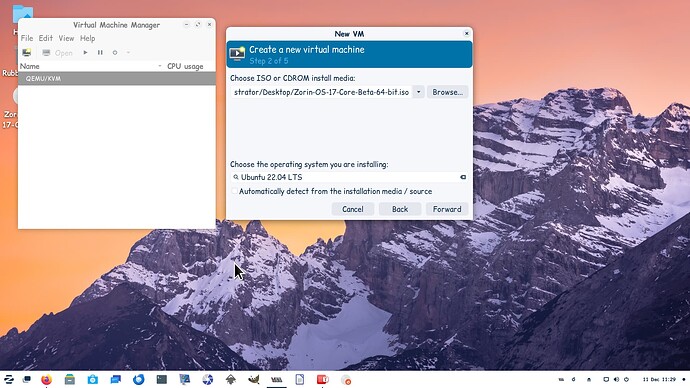
Task: Click the network display tray icon
Action: (606, 379)
